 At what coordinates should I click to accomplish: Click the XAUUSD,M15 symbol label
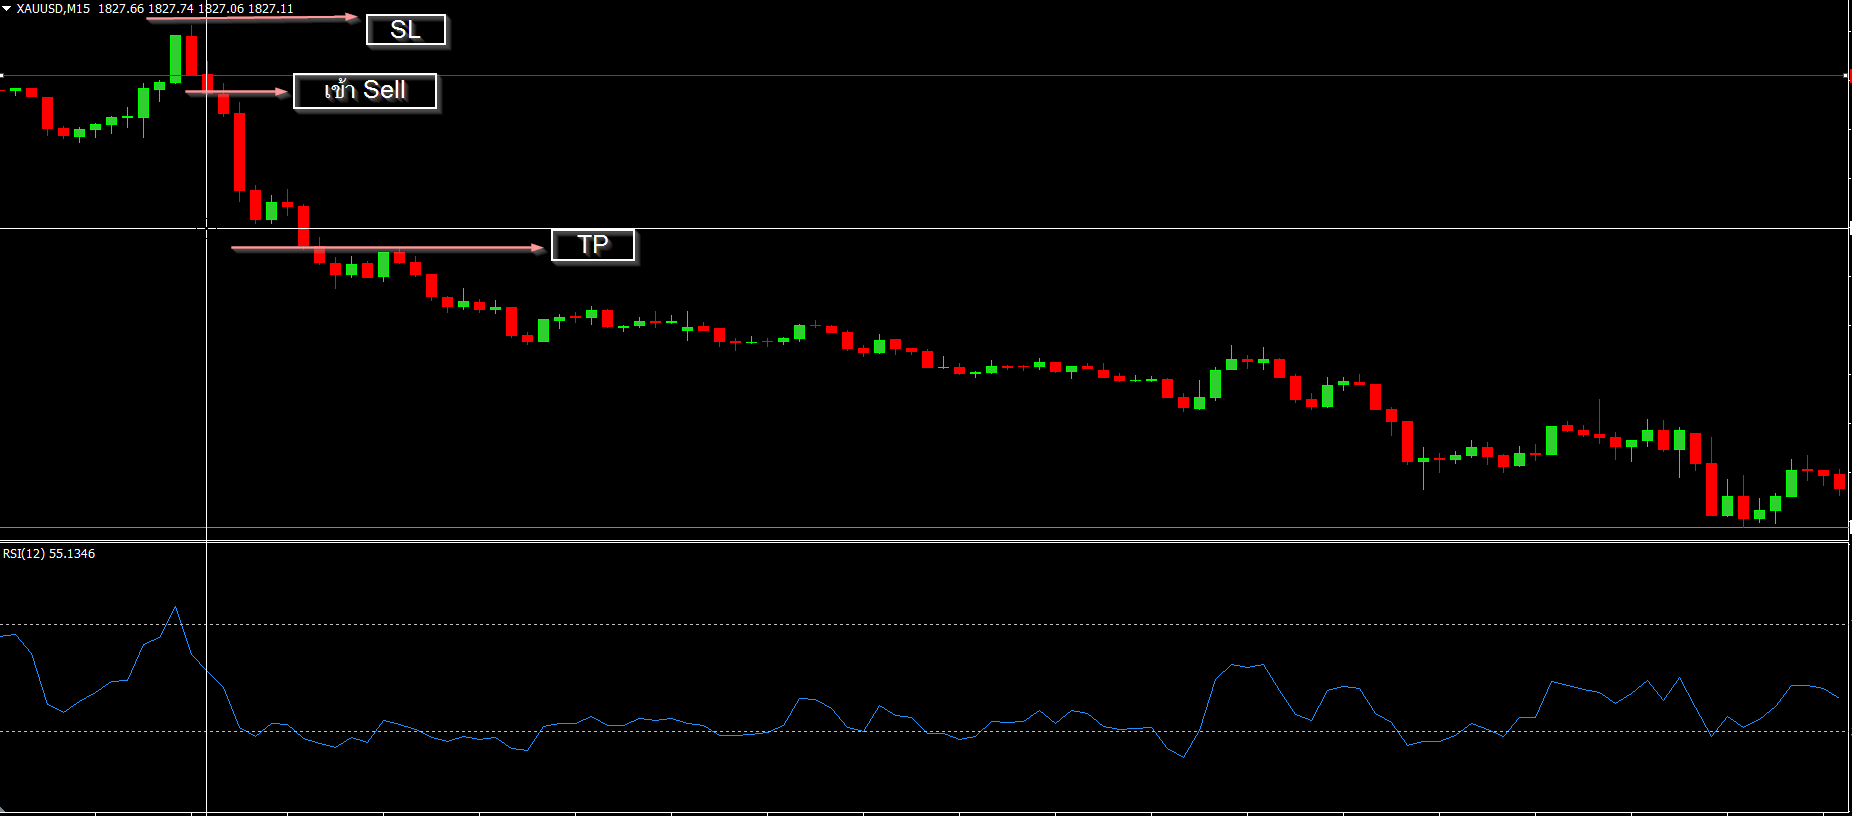[x=53, y=9]
